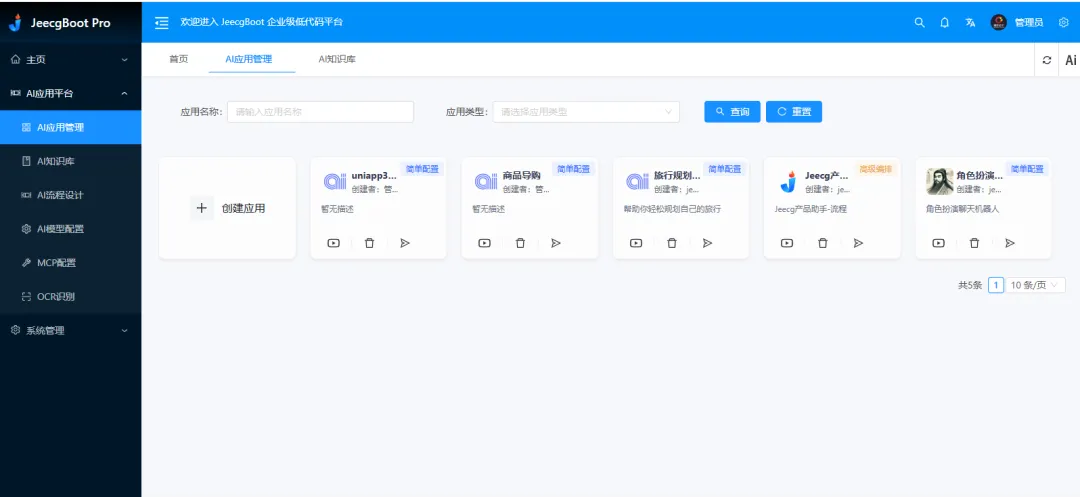
Task: Refresh the page with the reload icon
Action: (x=1047, y=60)
